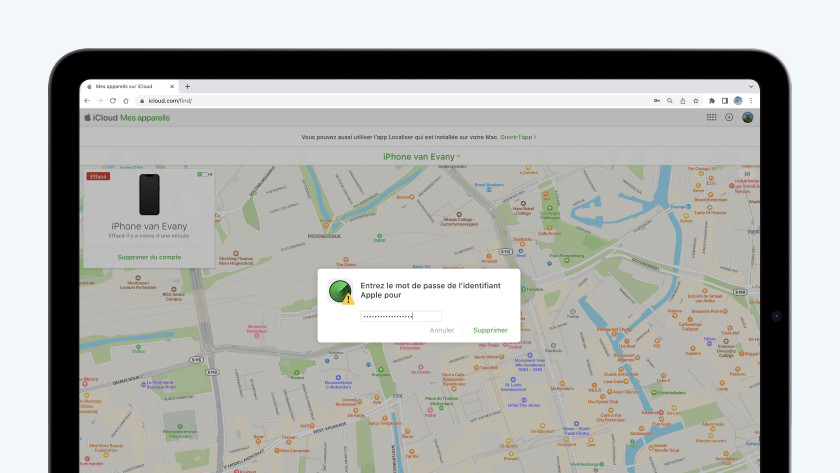View site info via the lock icon

142,101
